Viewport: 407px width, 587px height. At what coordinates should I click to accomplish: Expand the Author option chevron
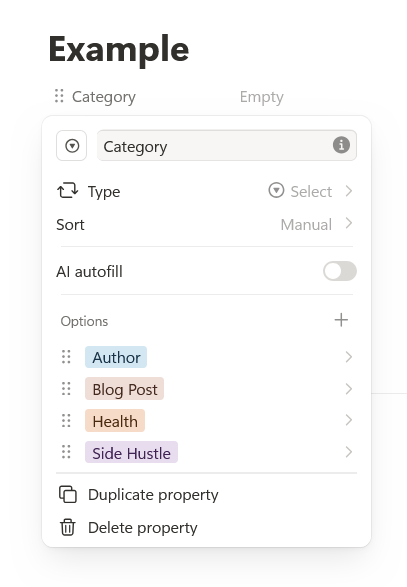(349, 357)
